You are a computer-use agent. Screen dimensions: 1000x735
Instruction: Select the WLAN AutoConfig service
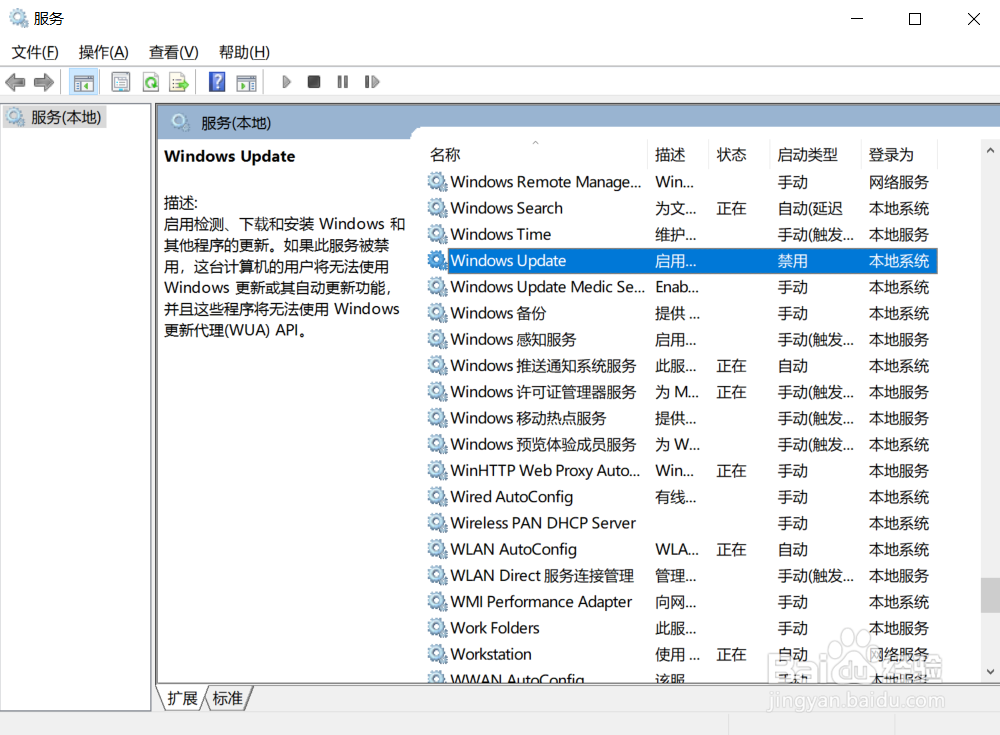[x=681, y=549]
